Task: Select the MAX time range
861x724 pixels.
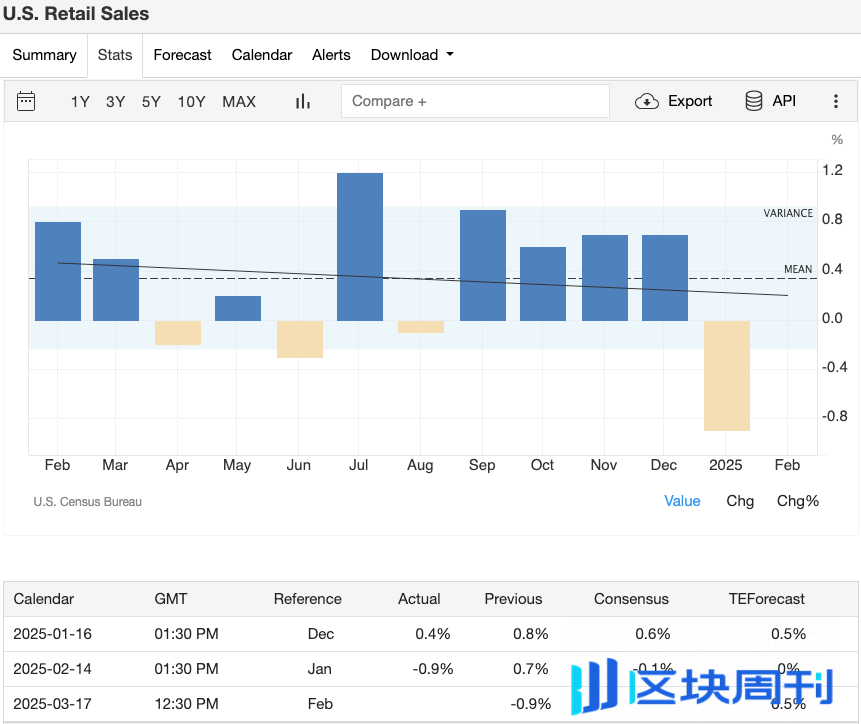Action: point(239,102)
